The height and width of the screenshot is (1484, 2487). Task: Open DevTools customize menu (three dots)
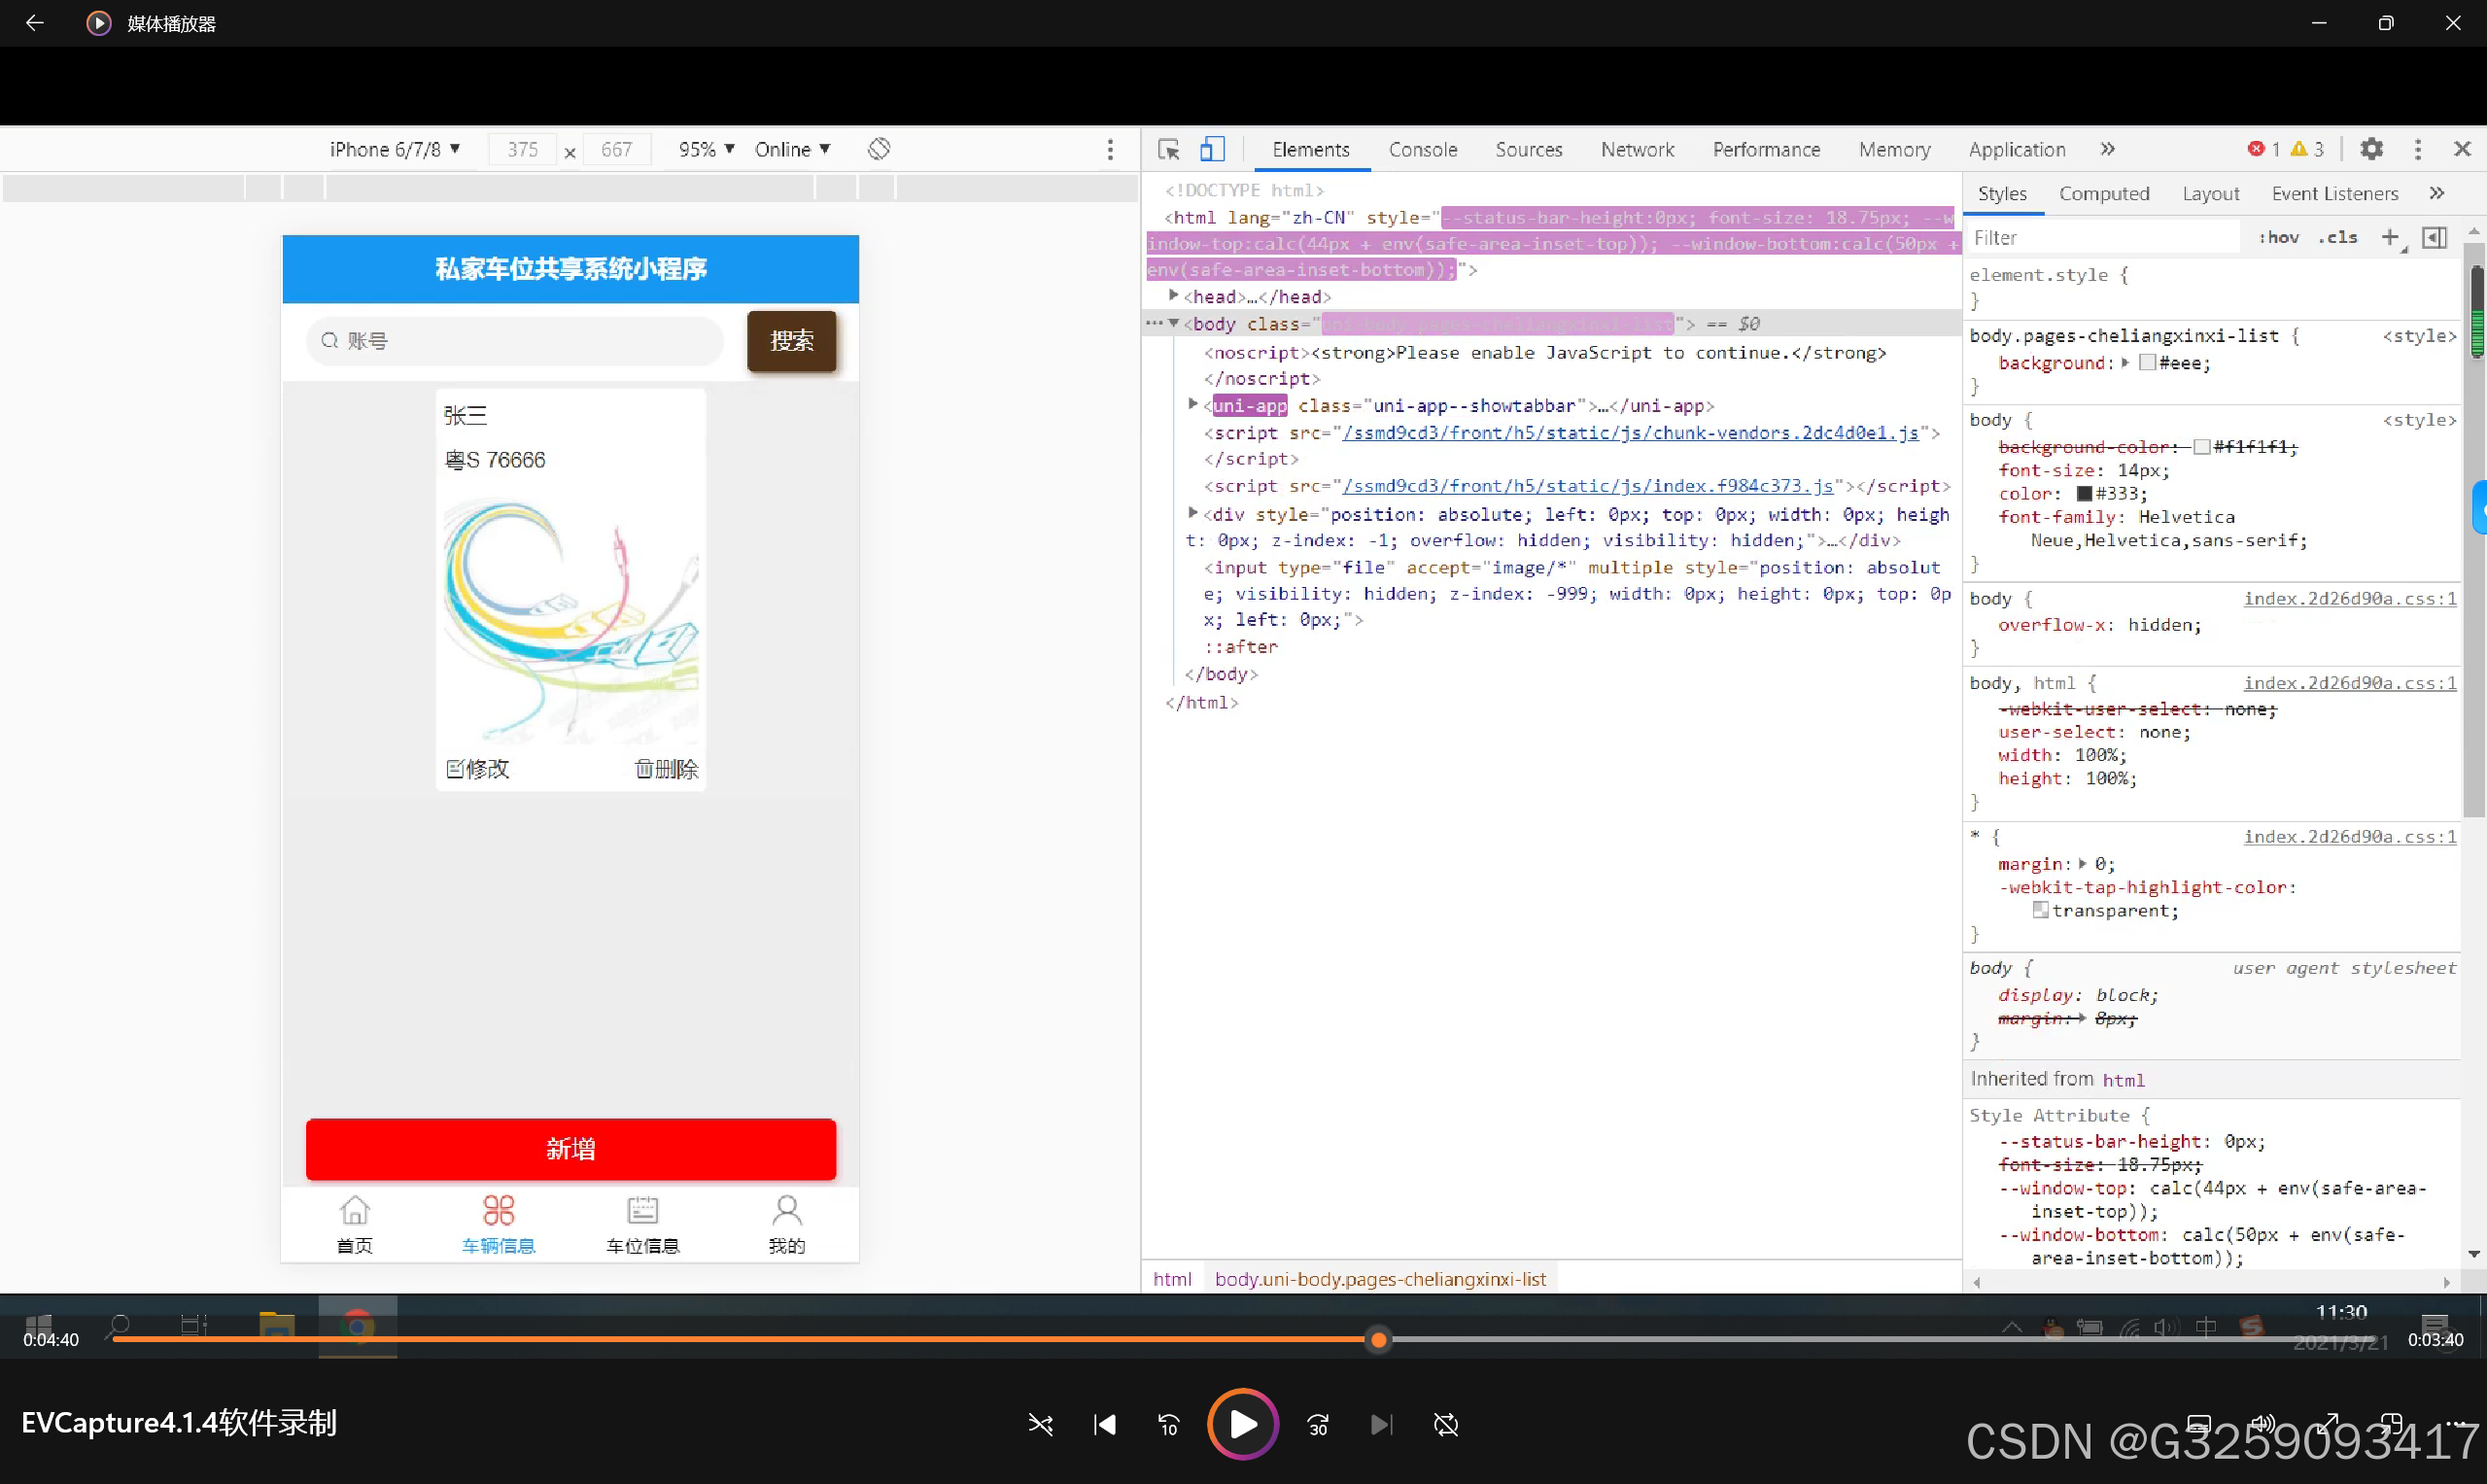click(2418, 149)
